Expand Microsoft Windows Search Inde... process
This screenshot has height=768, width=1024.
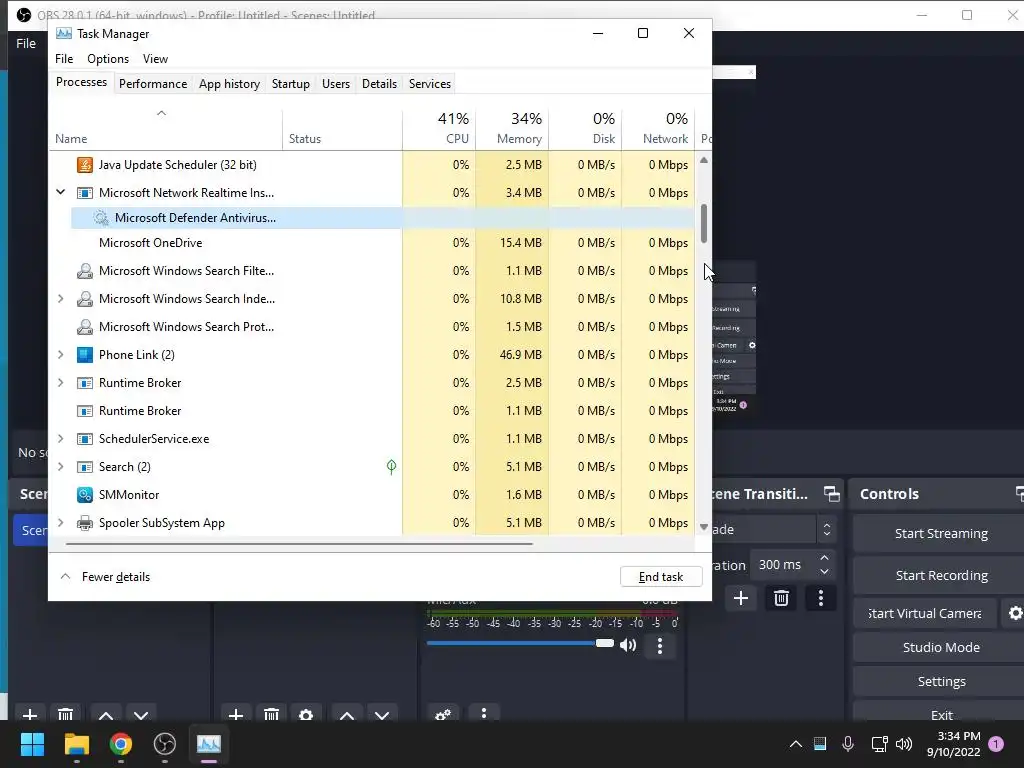coord(61,298)
